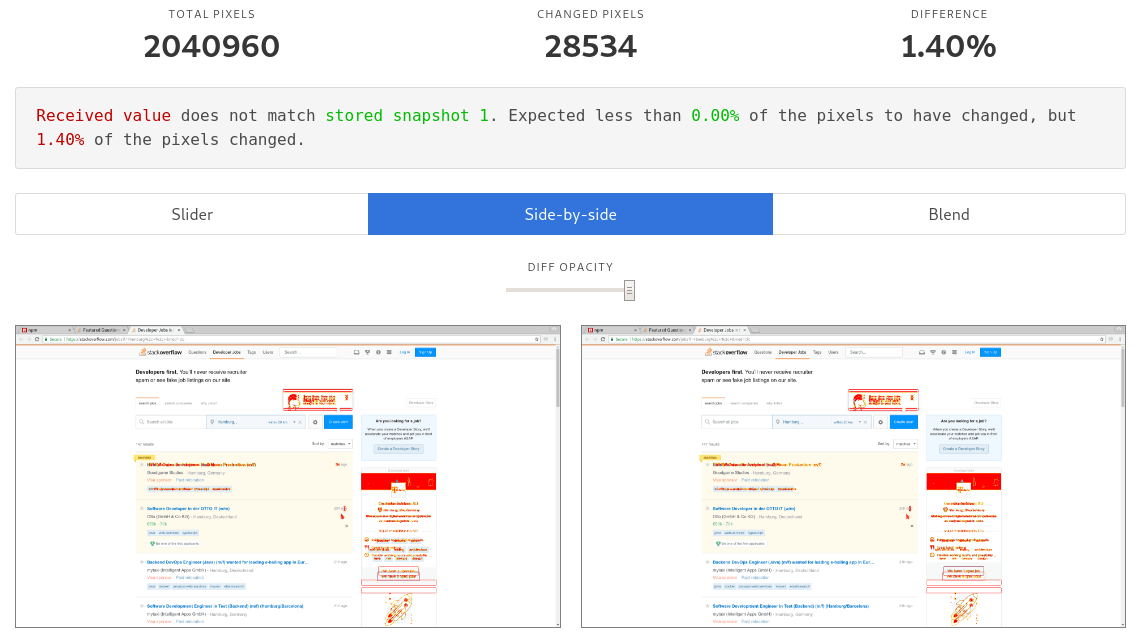Click the 'DIFFERENCE' heading
The image size is (1138, 639).
point(949,14)
